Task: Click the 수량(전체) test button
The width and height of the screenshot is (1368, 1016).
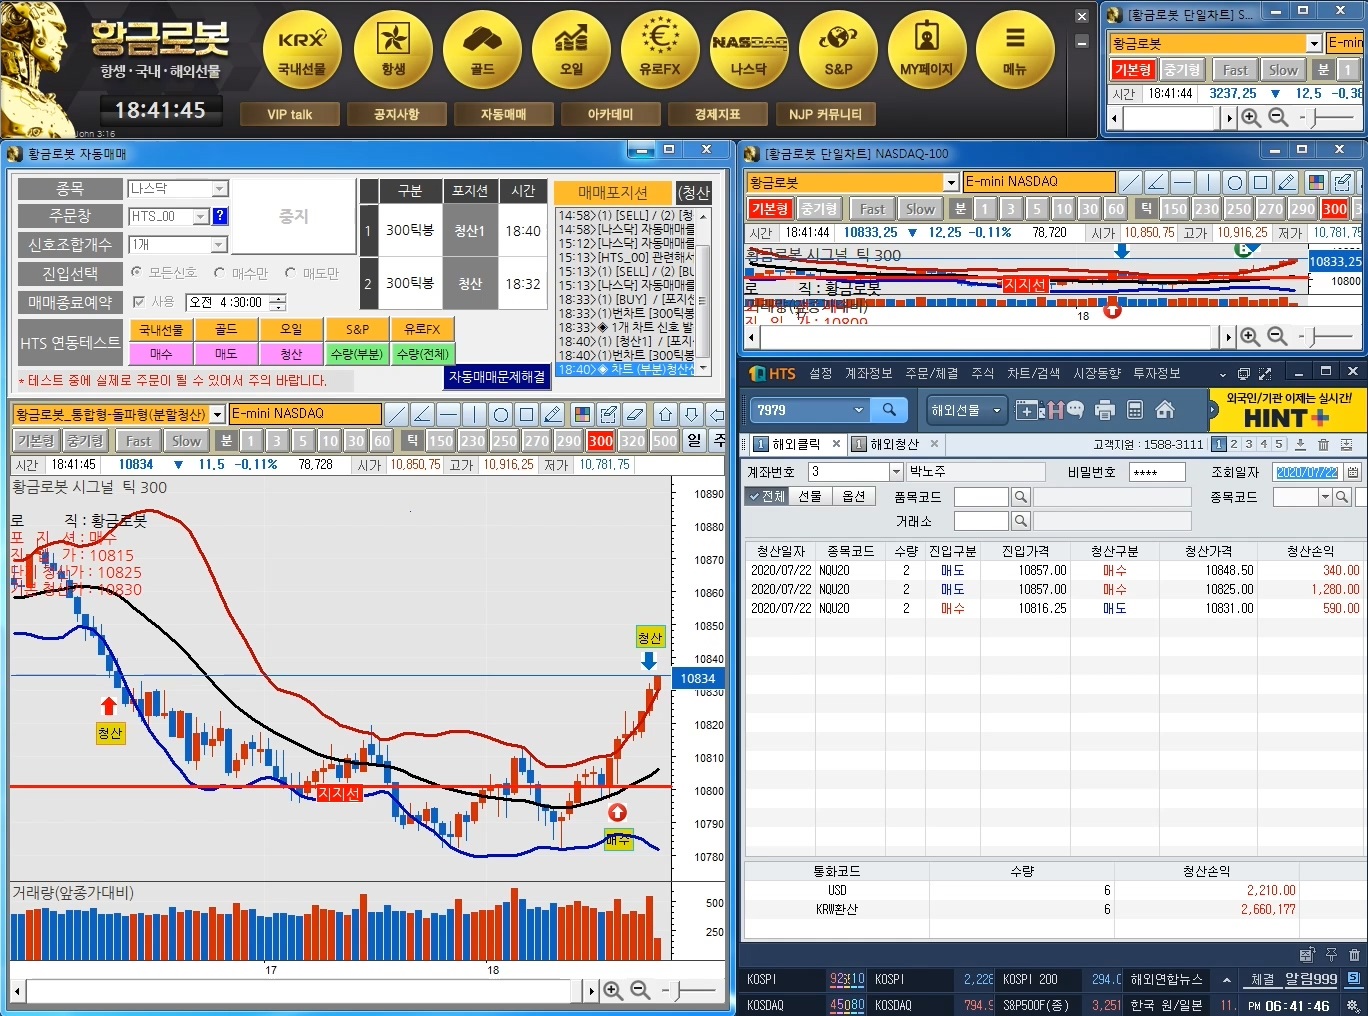Action: pyautogui.click(x=423, y=354)
